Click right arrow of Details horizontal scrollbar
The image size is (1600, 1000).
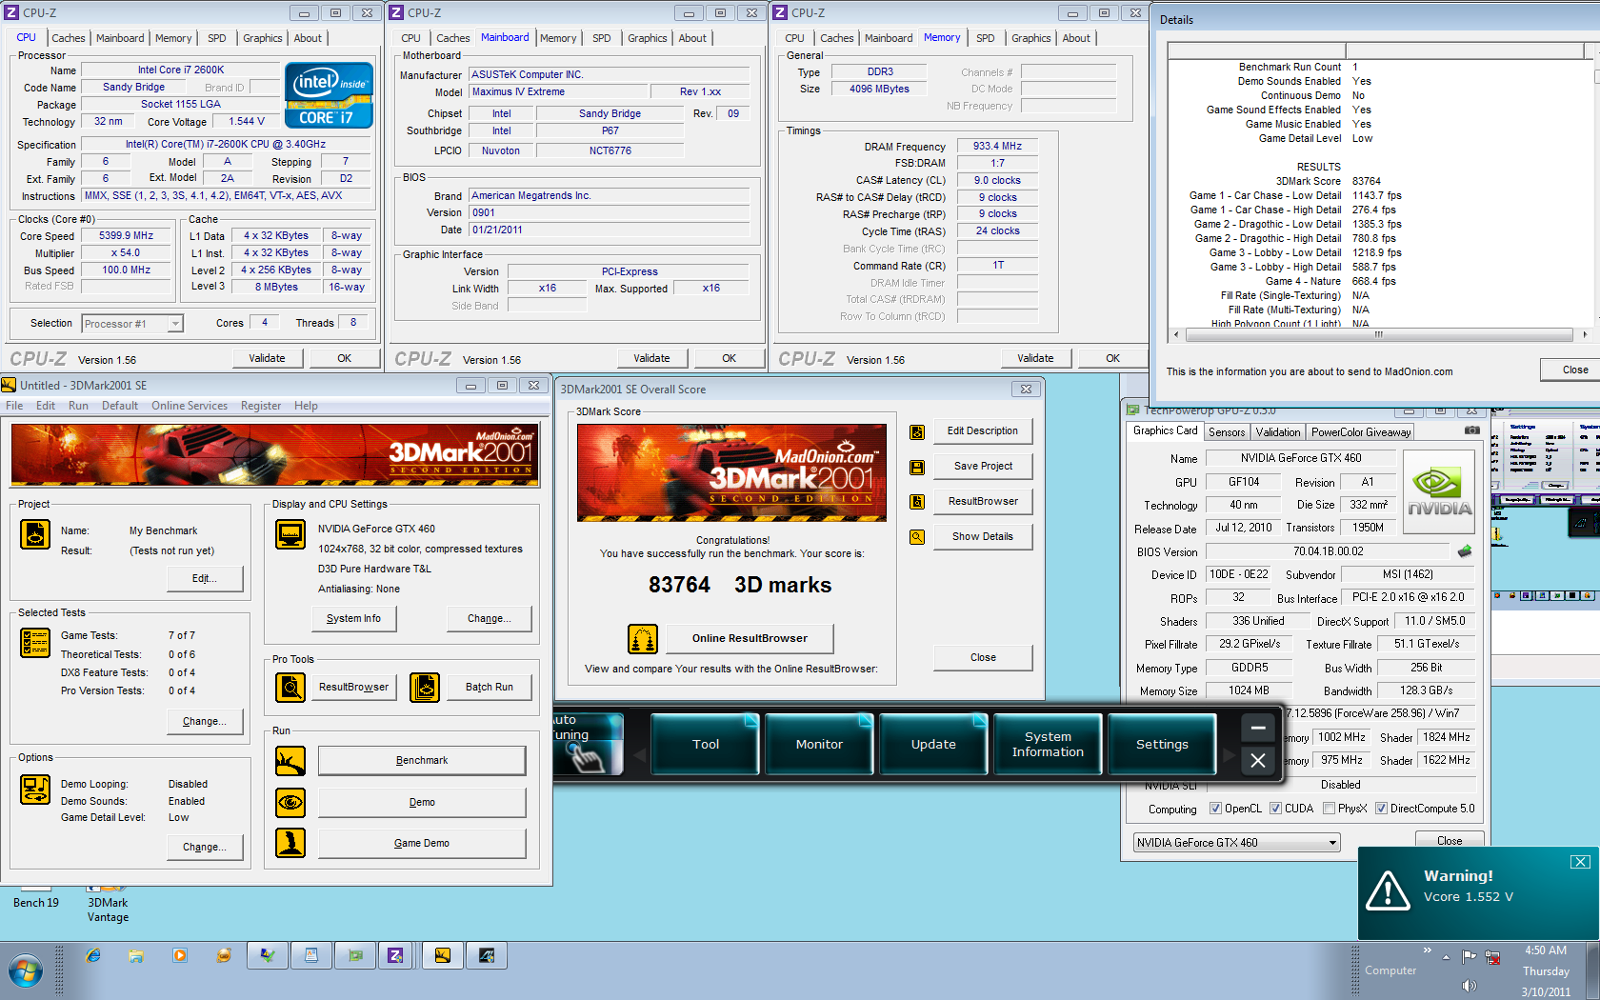click(1584, 335)
